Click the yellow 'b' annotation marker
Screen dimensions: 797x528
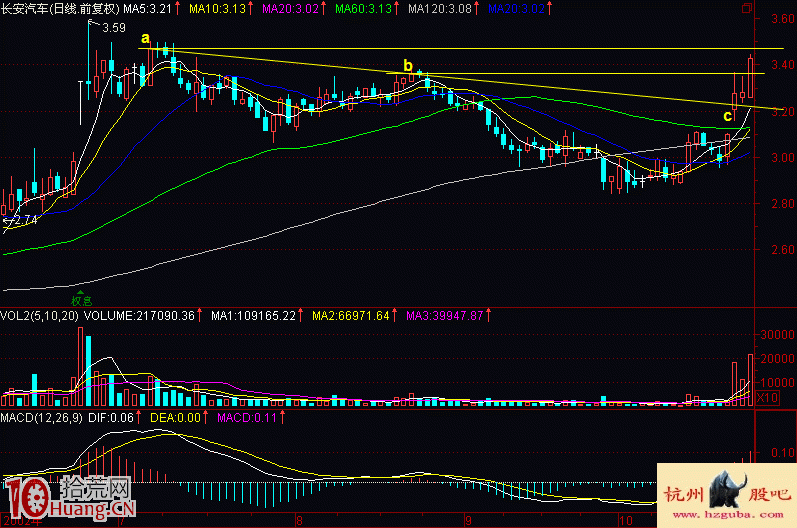(x=408, y=66)
